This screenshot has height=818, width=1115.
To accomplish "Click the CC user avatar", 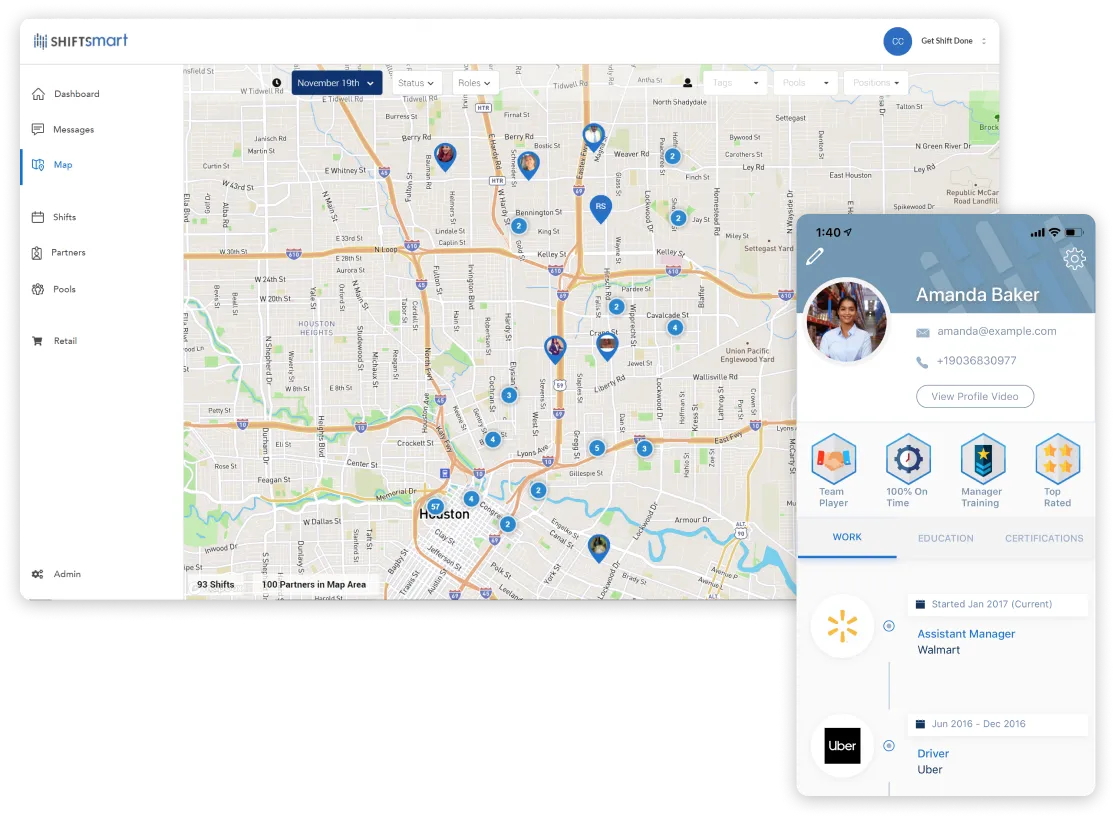I will coord(897,41).
